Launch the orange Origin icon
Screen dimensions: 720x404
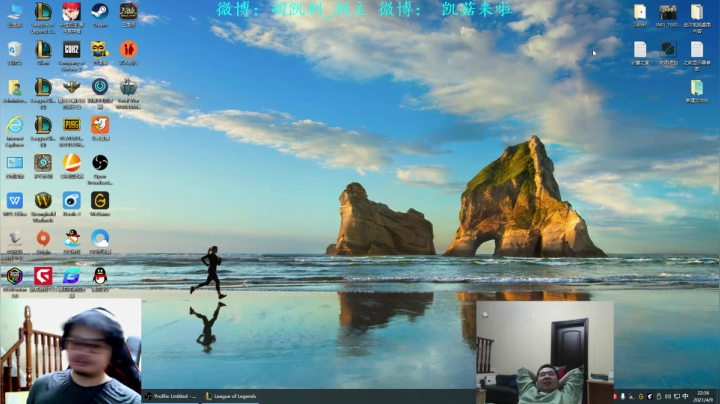(43, 239)
